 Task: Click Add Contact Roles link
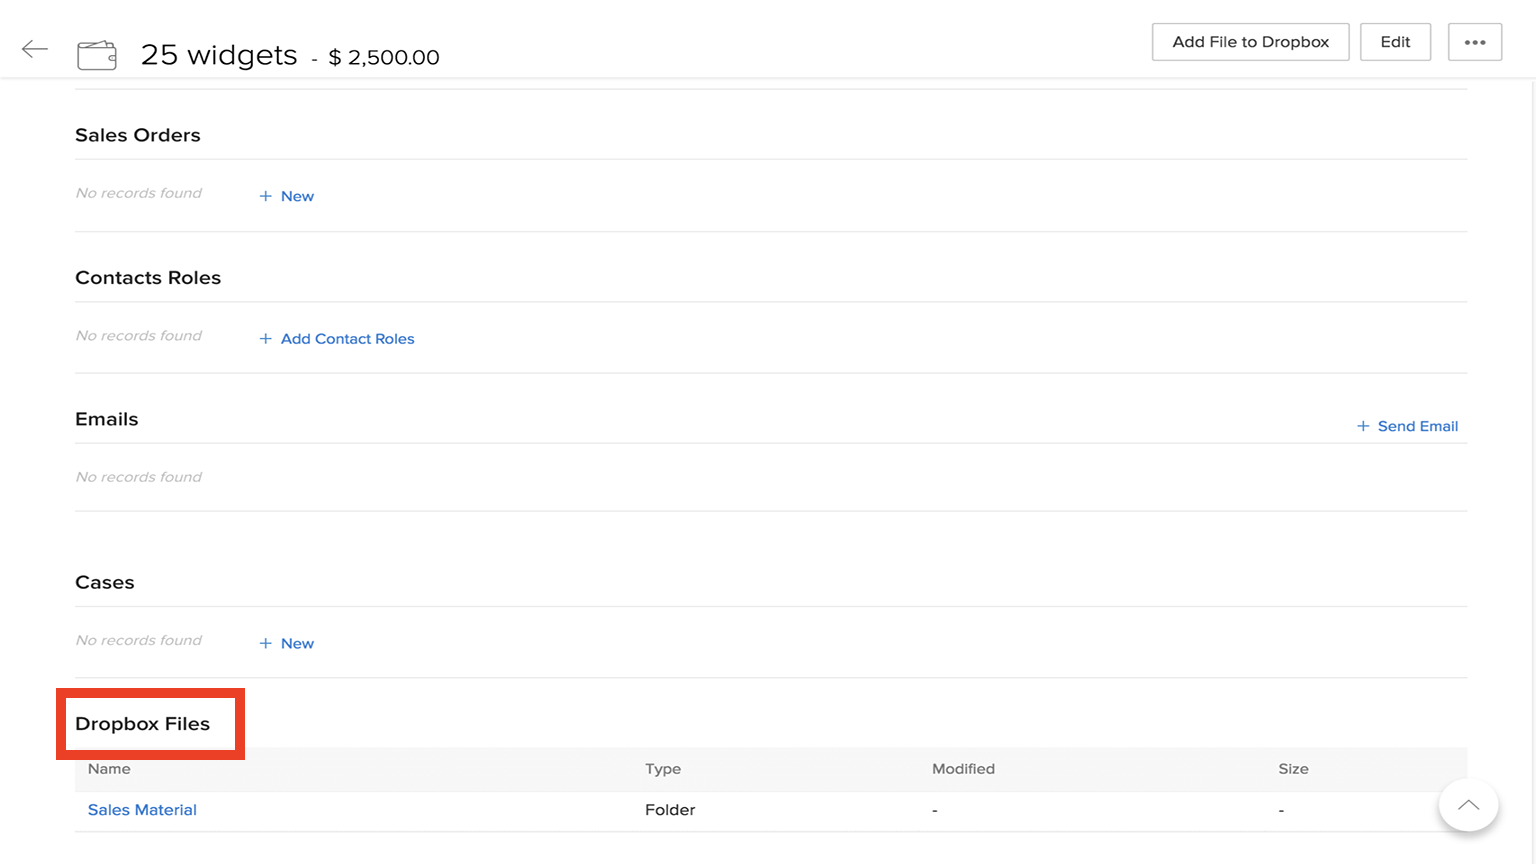tap(337, 339)
